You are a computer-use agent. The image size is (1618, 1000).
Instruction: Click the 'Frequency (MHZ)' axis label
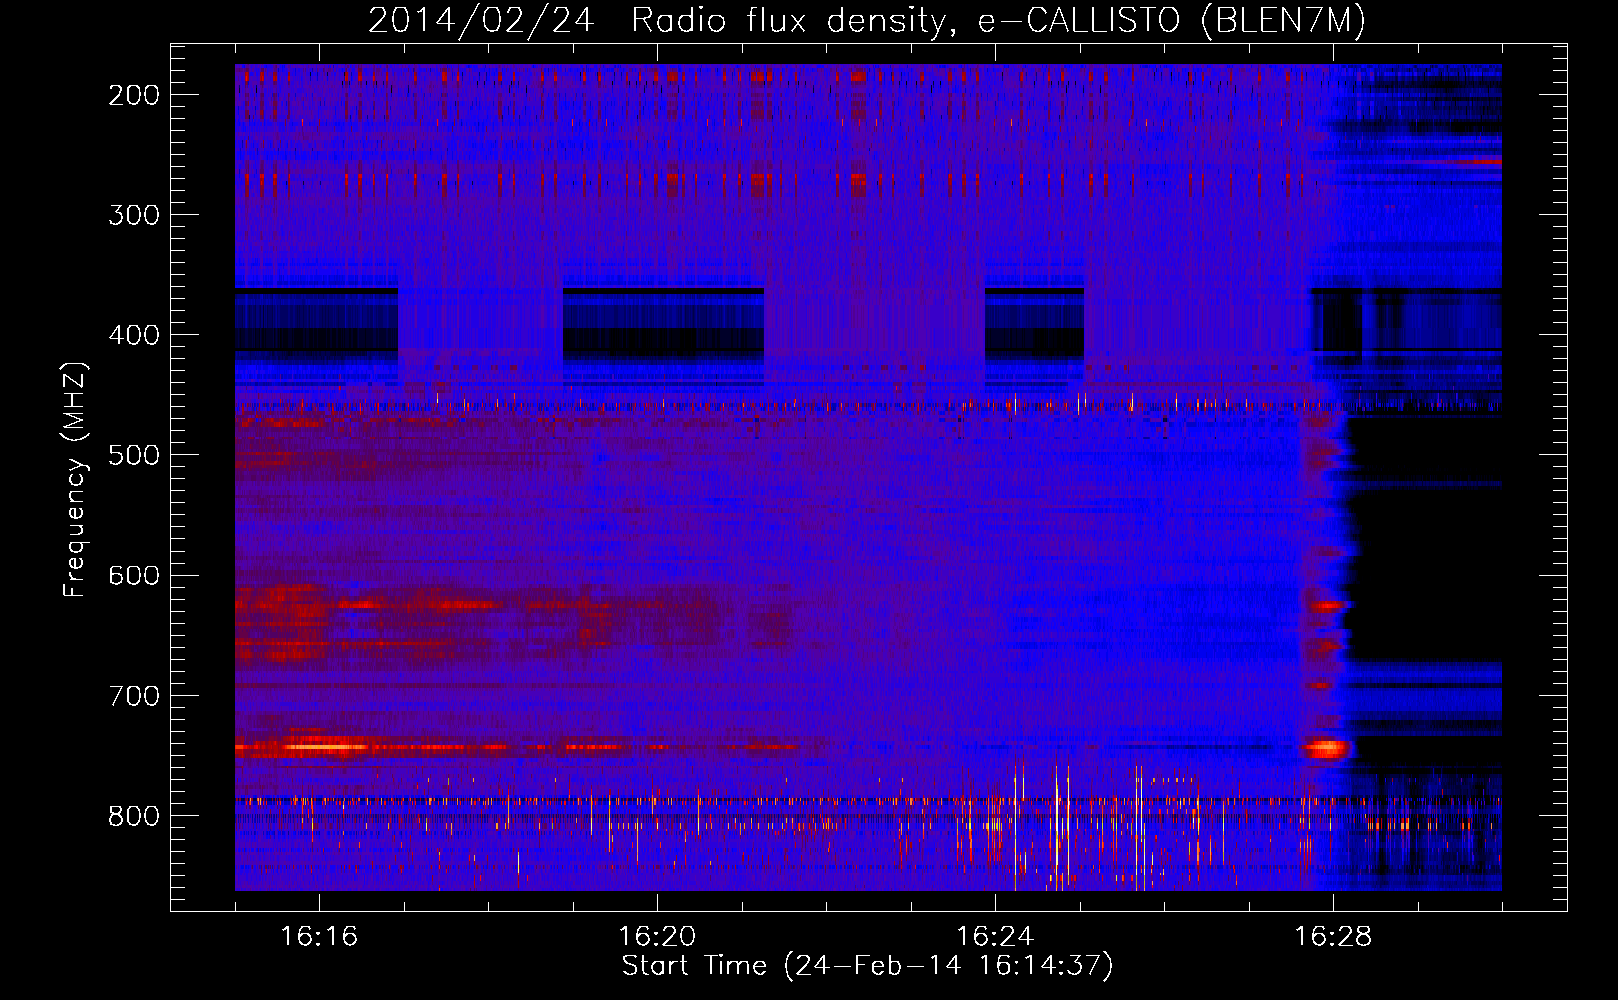(75, 480)
